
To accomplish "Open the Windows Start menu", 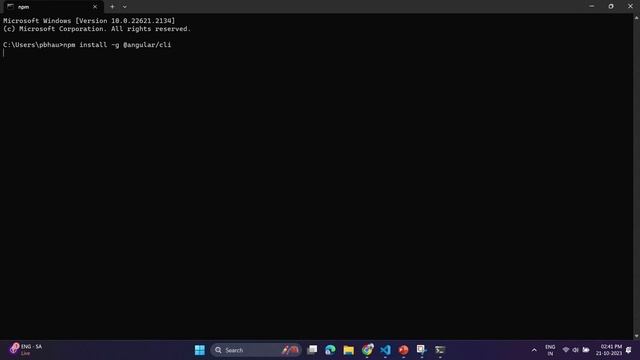I will click(x=200, y=350).
